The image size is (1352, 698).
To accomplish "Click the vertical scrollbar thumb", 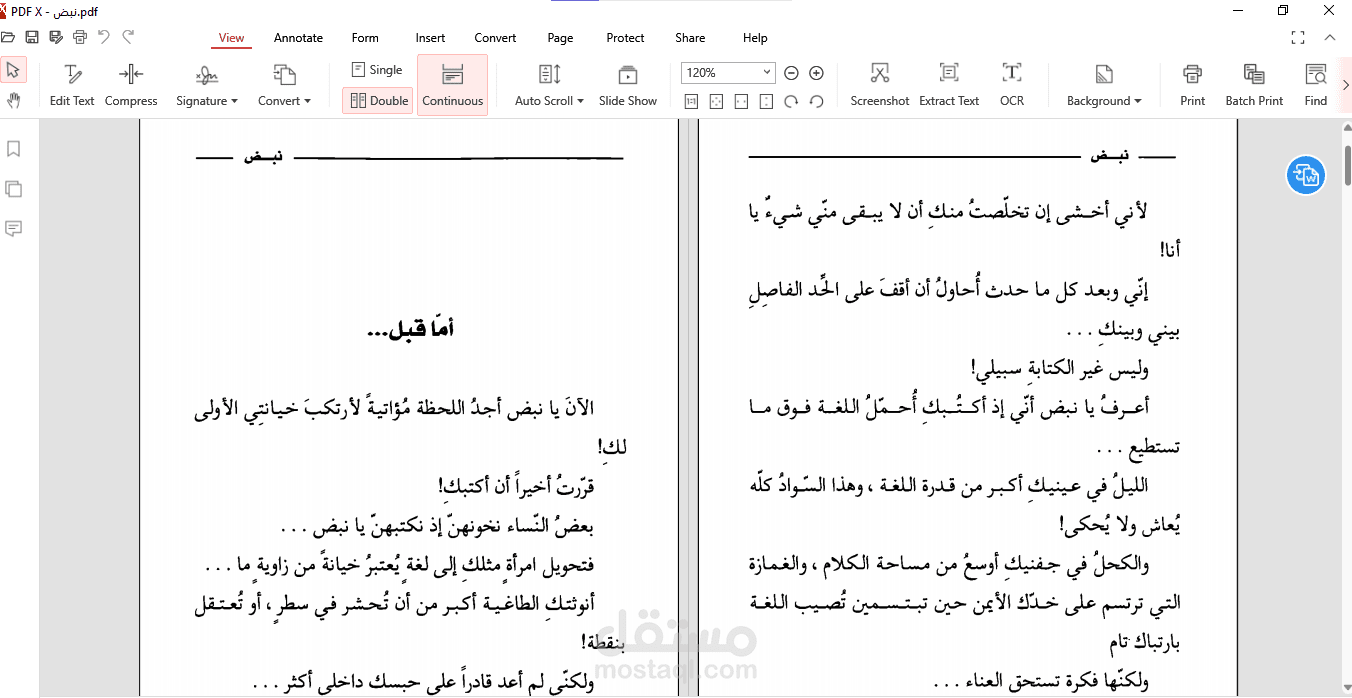I will pos(1347,167).
